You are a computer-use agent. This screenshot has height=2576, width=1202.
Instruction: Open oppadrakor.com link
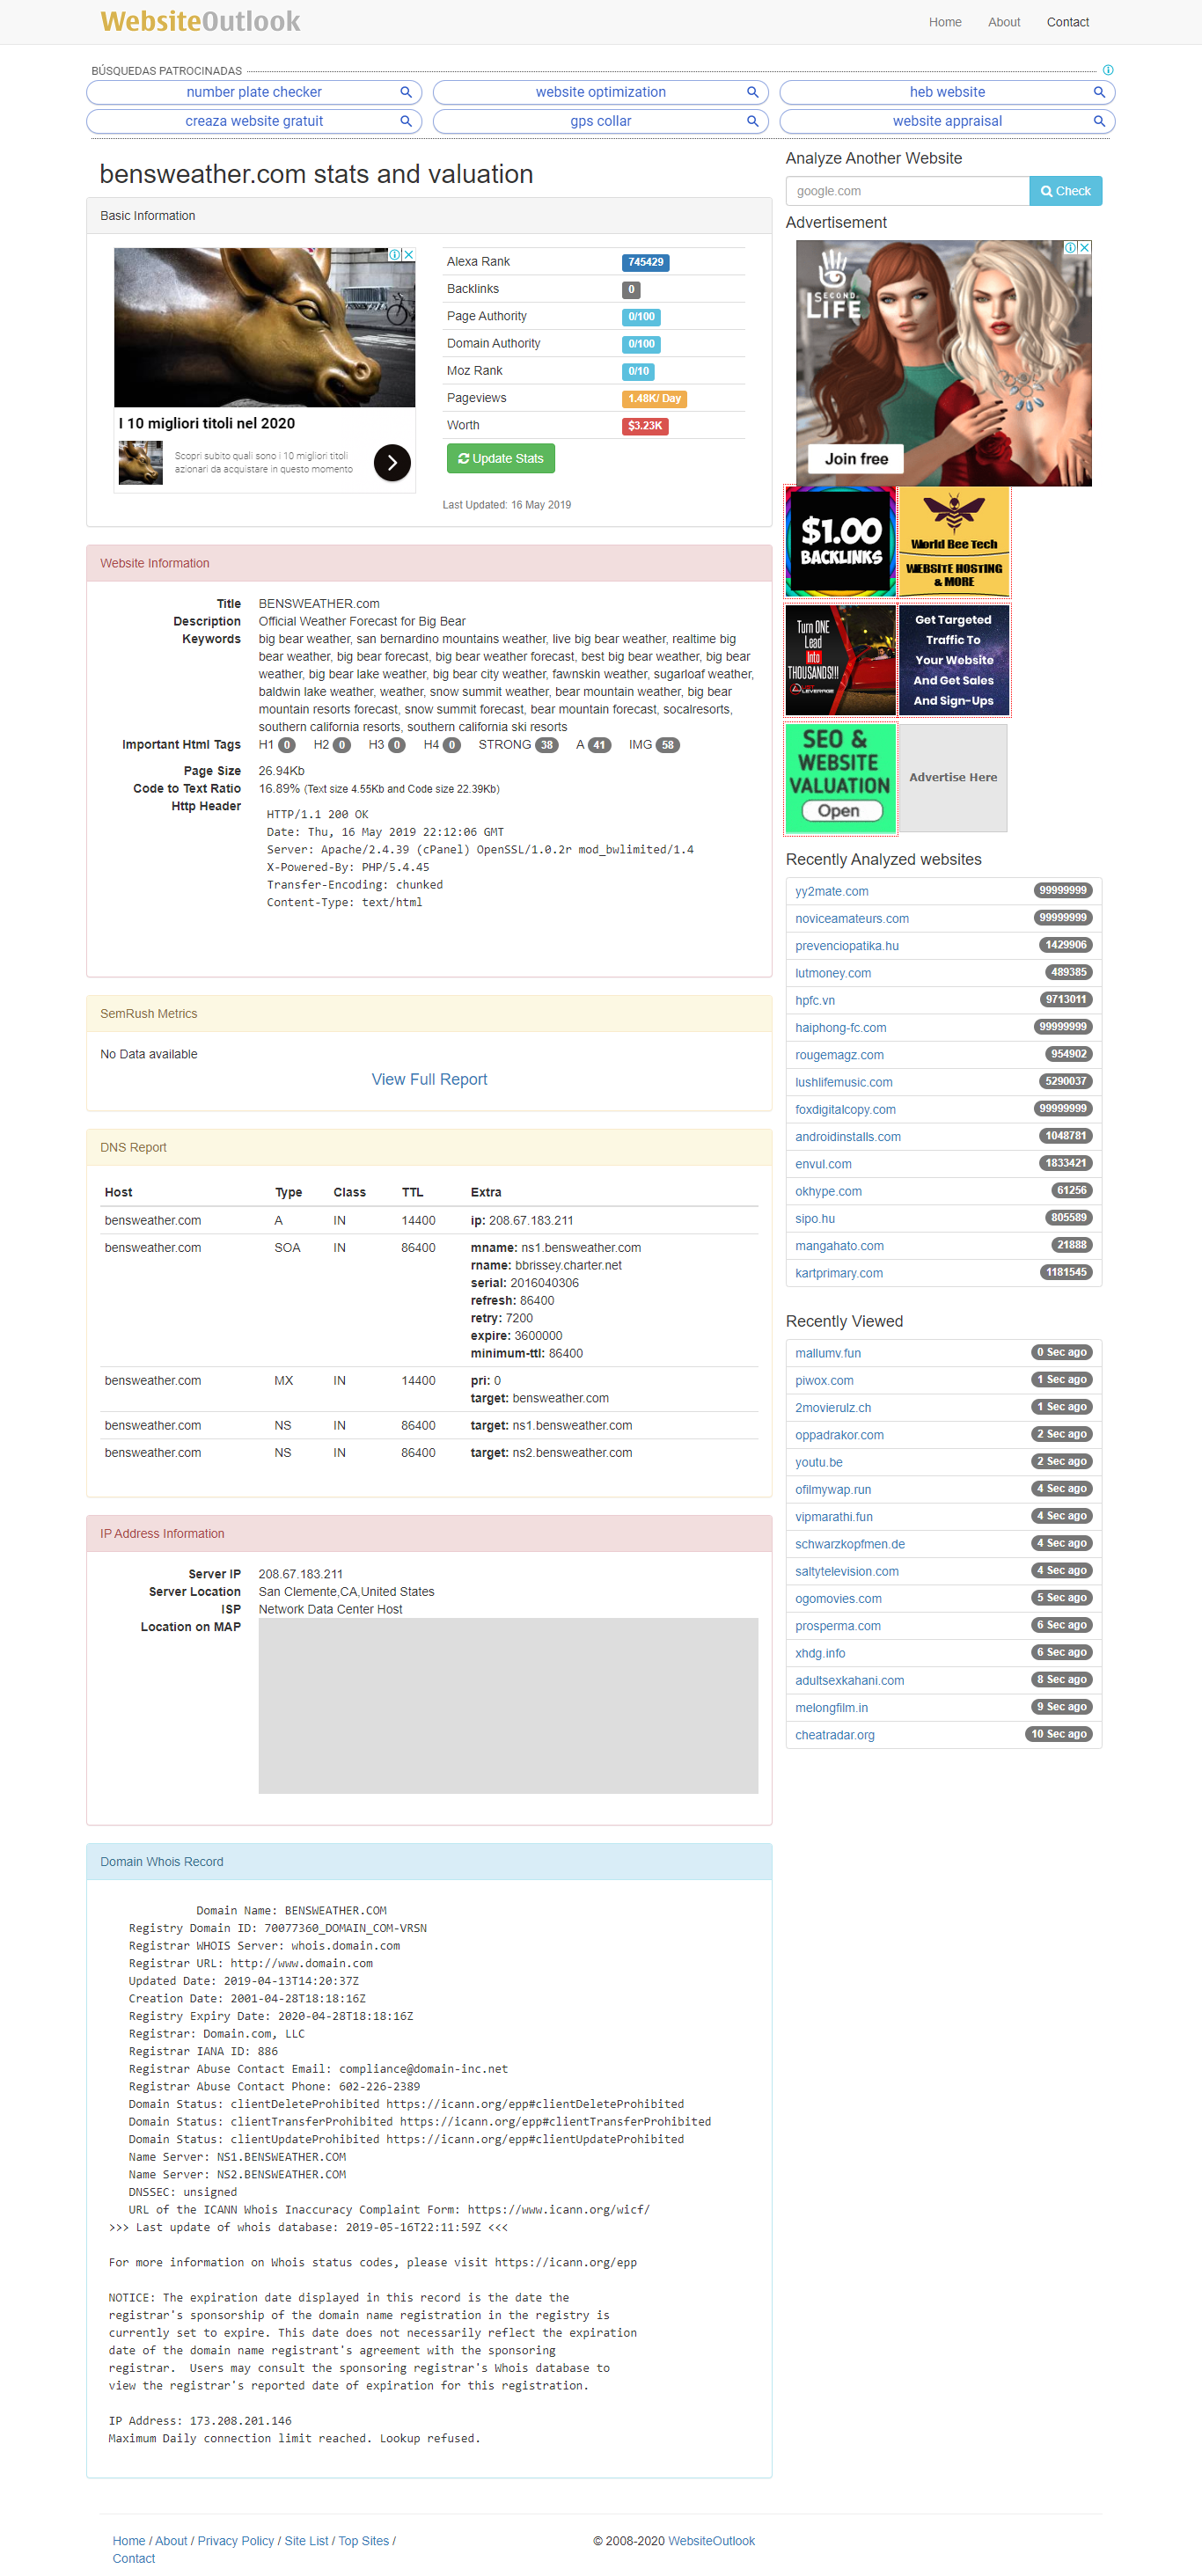click(x=839, y=1435)
